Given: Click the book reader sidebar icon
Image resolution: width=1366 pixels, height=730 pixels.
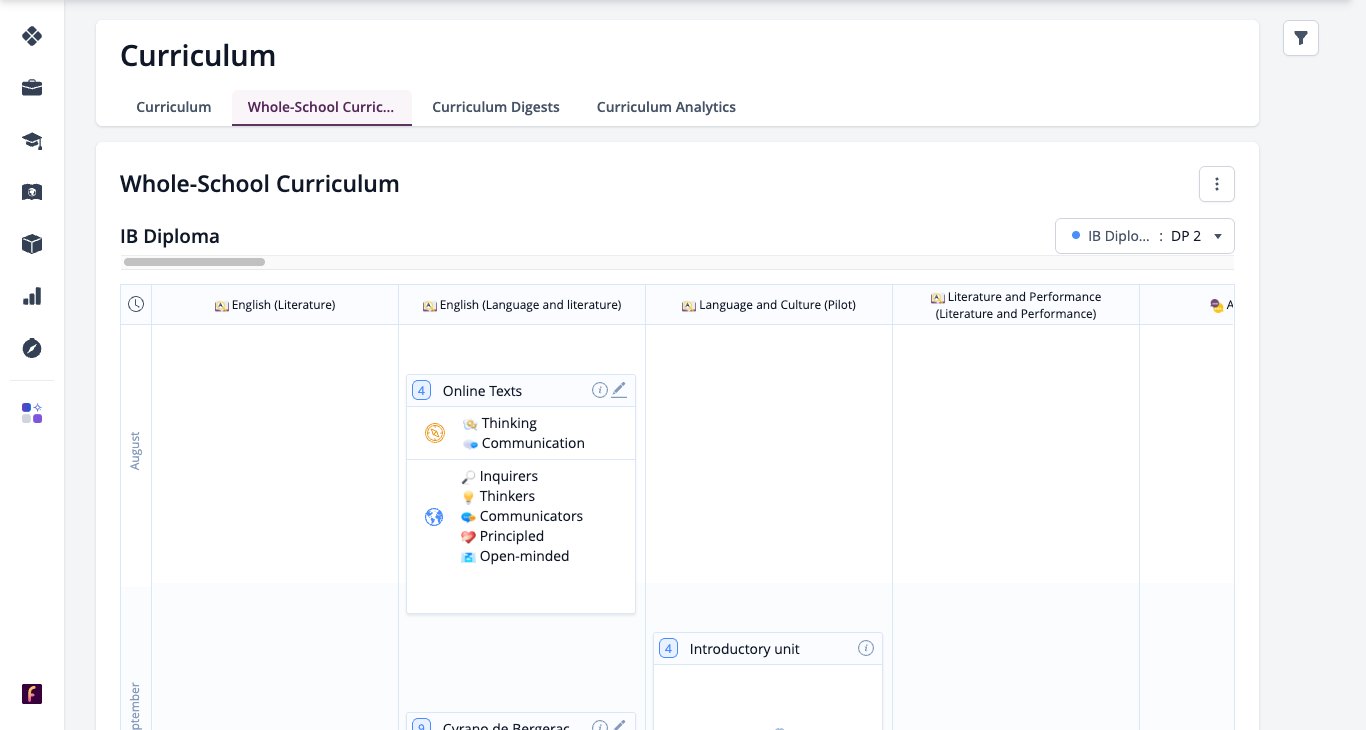Looking at the screenshot, I should (32, 192).
